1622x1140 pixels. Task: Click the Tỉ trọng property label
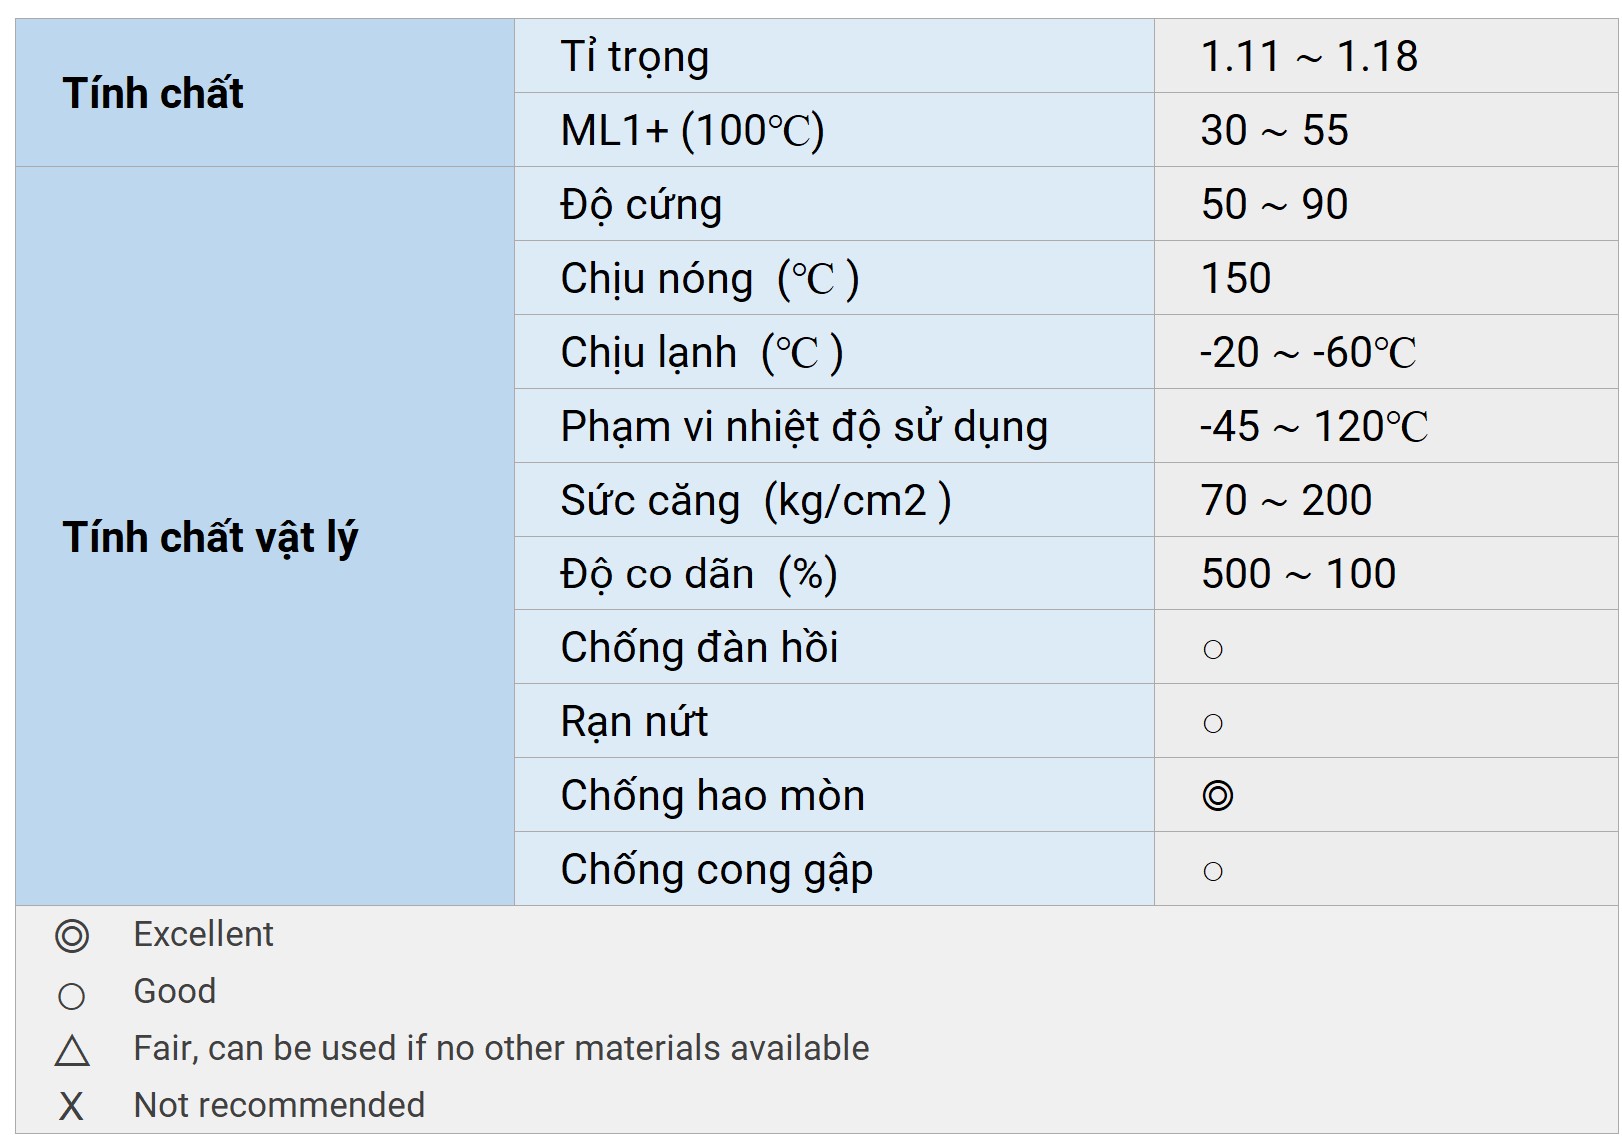click(x=635, y=57)
